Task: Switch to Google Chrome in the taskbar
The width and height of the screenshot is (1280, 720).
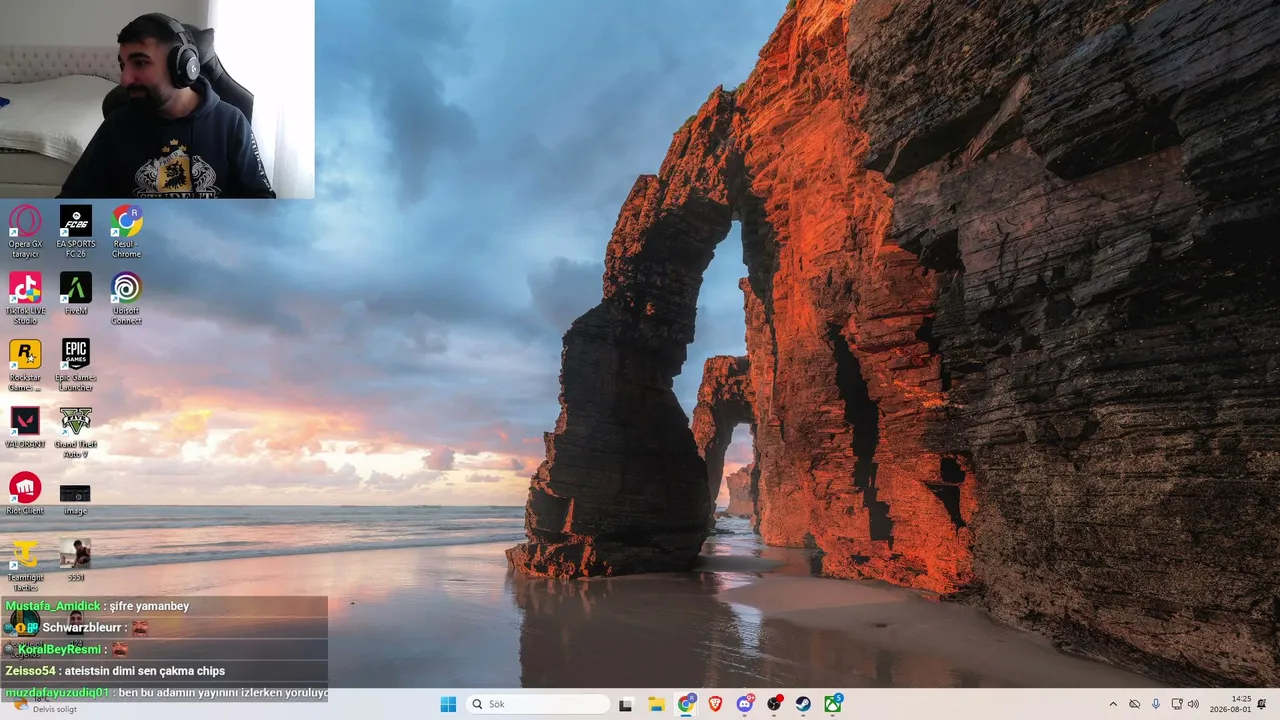Action: click(x=686, y=704)
